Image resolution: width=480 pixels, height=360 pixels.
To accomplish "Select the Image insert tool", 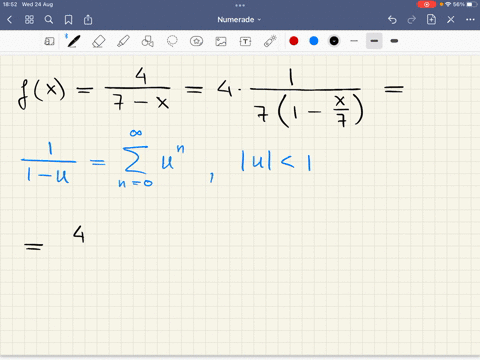I will click(x=221, y=41).
